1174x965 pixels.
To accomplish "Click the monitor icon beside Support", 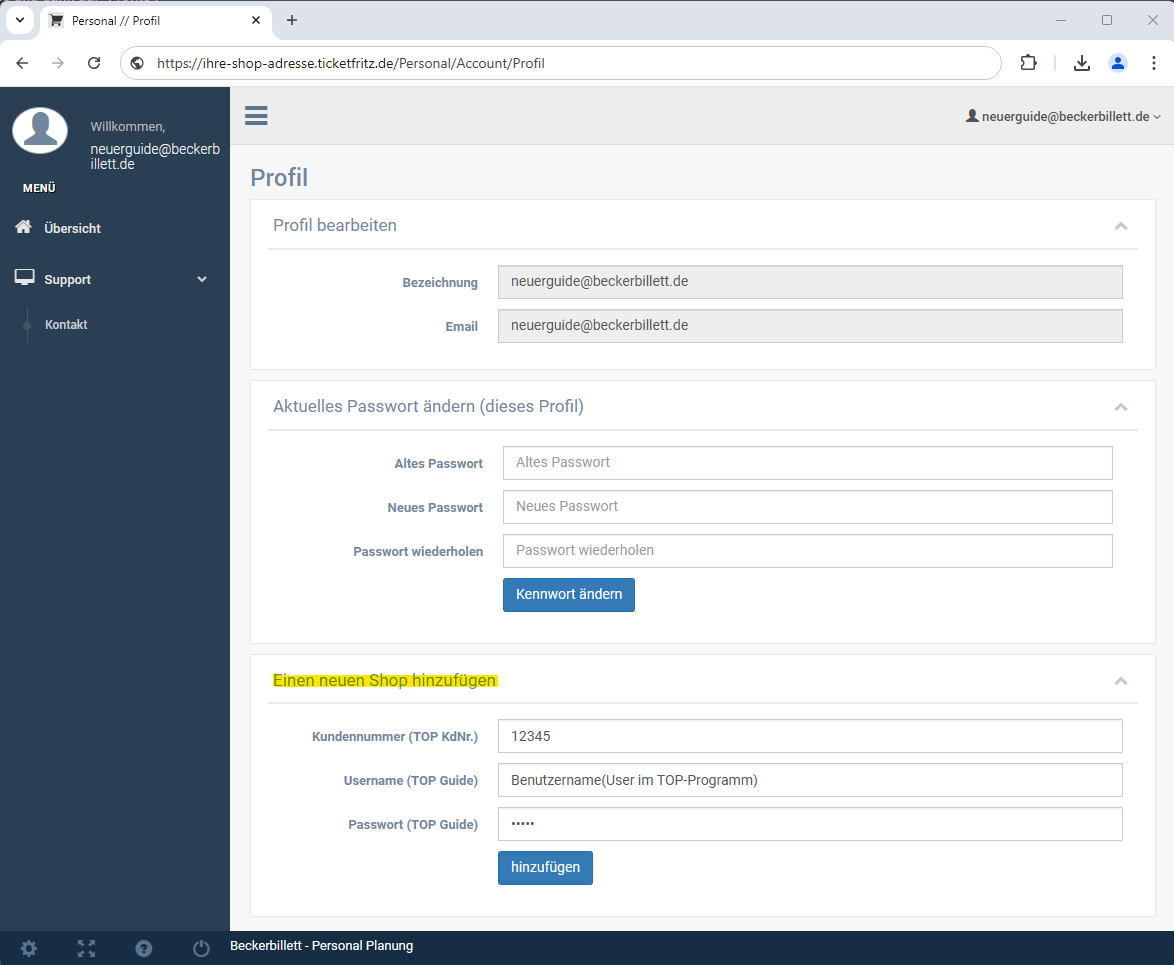I will click(x=25, y=278).
